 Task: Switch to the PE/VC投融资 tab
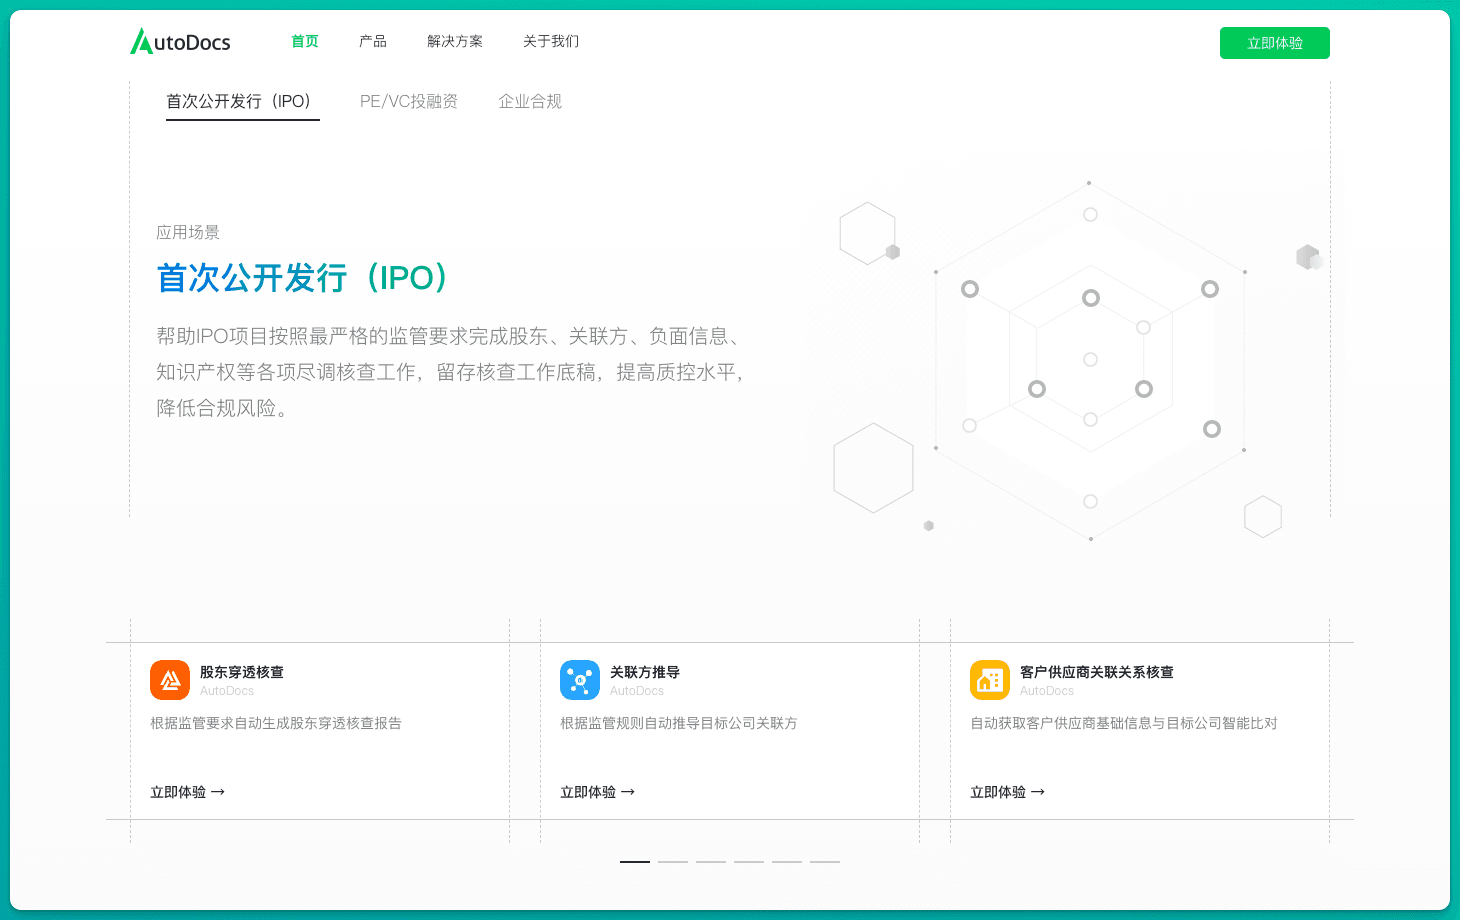(x=409, y=101)
